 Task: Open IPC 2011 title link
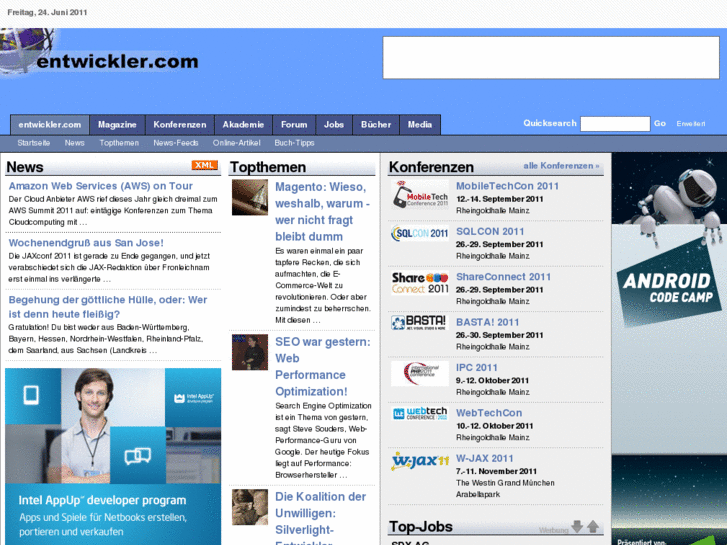[x=477, y=368]
